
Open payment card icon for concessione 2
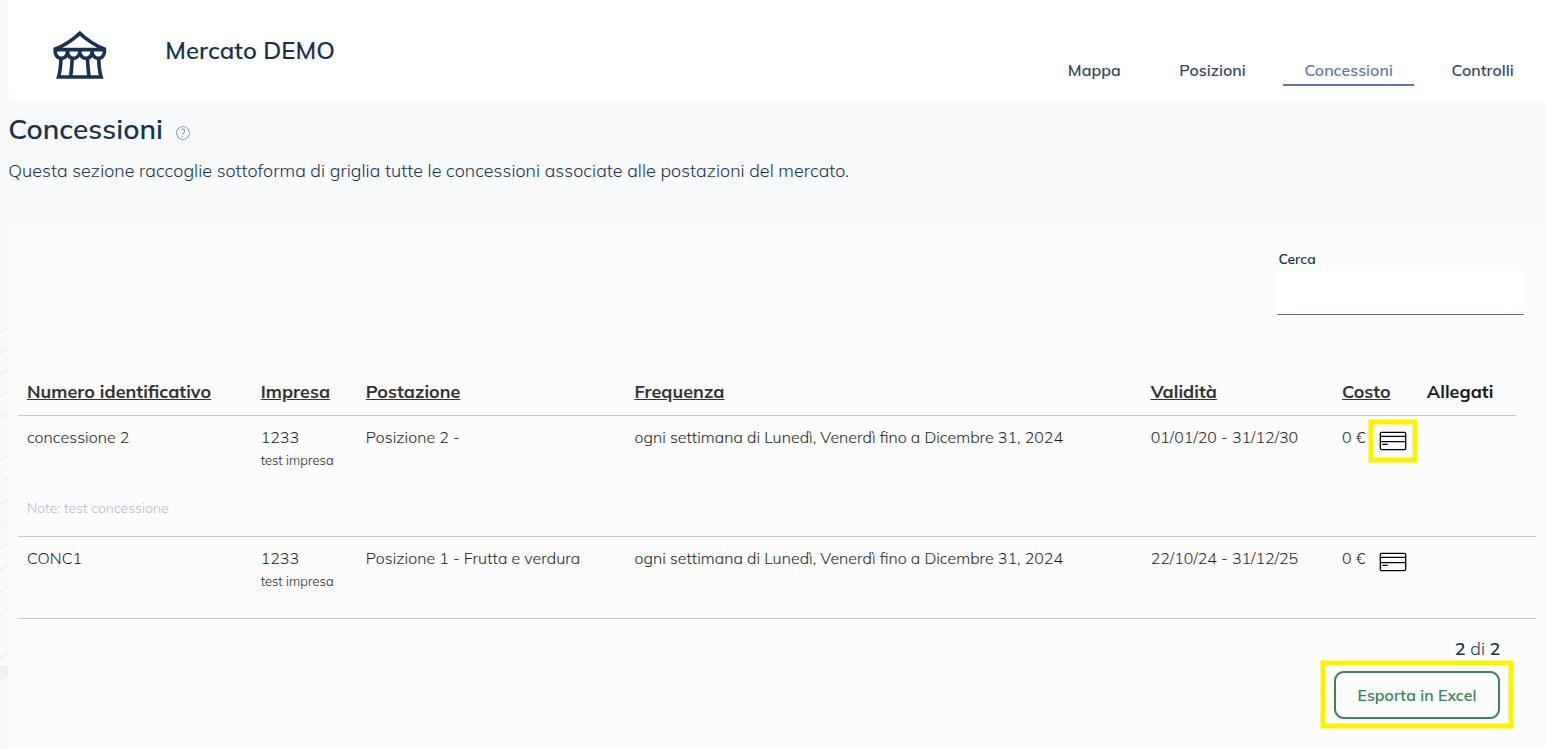[1393, 441]
